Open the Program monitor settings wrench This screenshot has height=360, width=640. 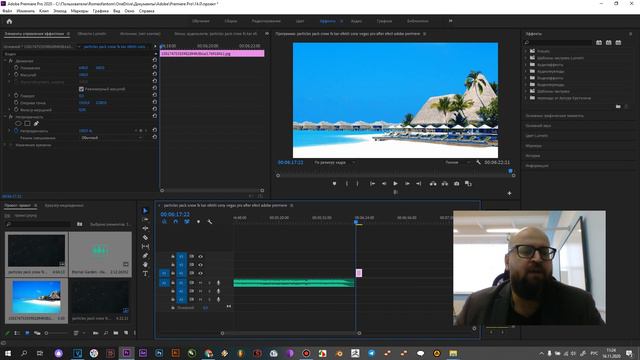coord(478,162)
